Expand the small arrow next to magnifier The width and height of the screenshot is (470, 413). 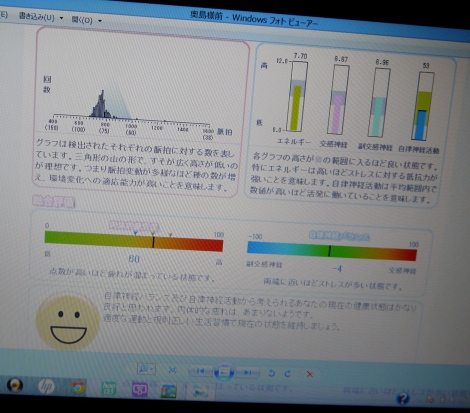[152, 369]
